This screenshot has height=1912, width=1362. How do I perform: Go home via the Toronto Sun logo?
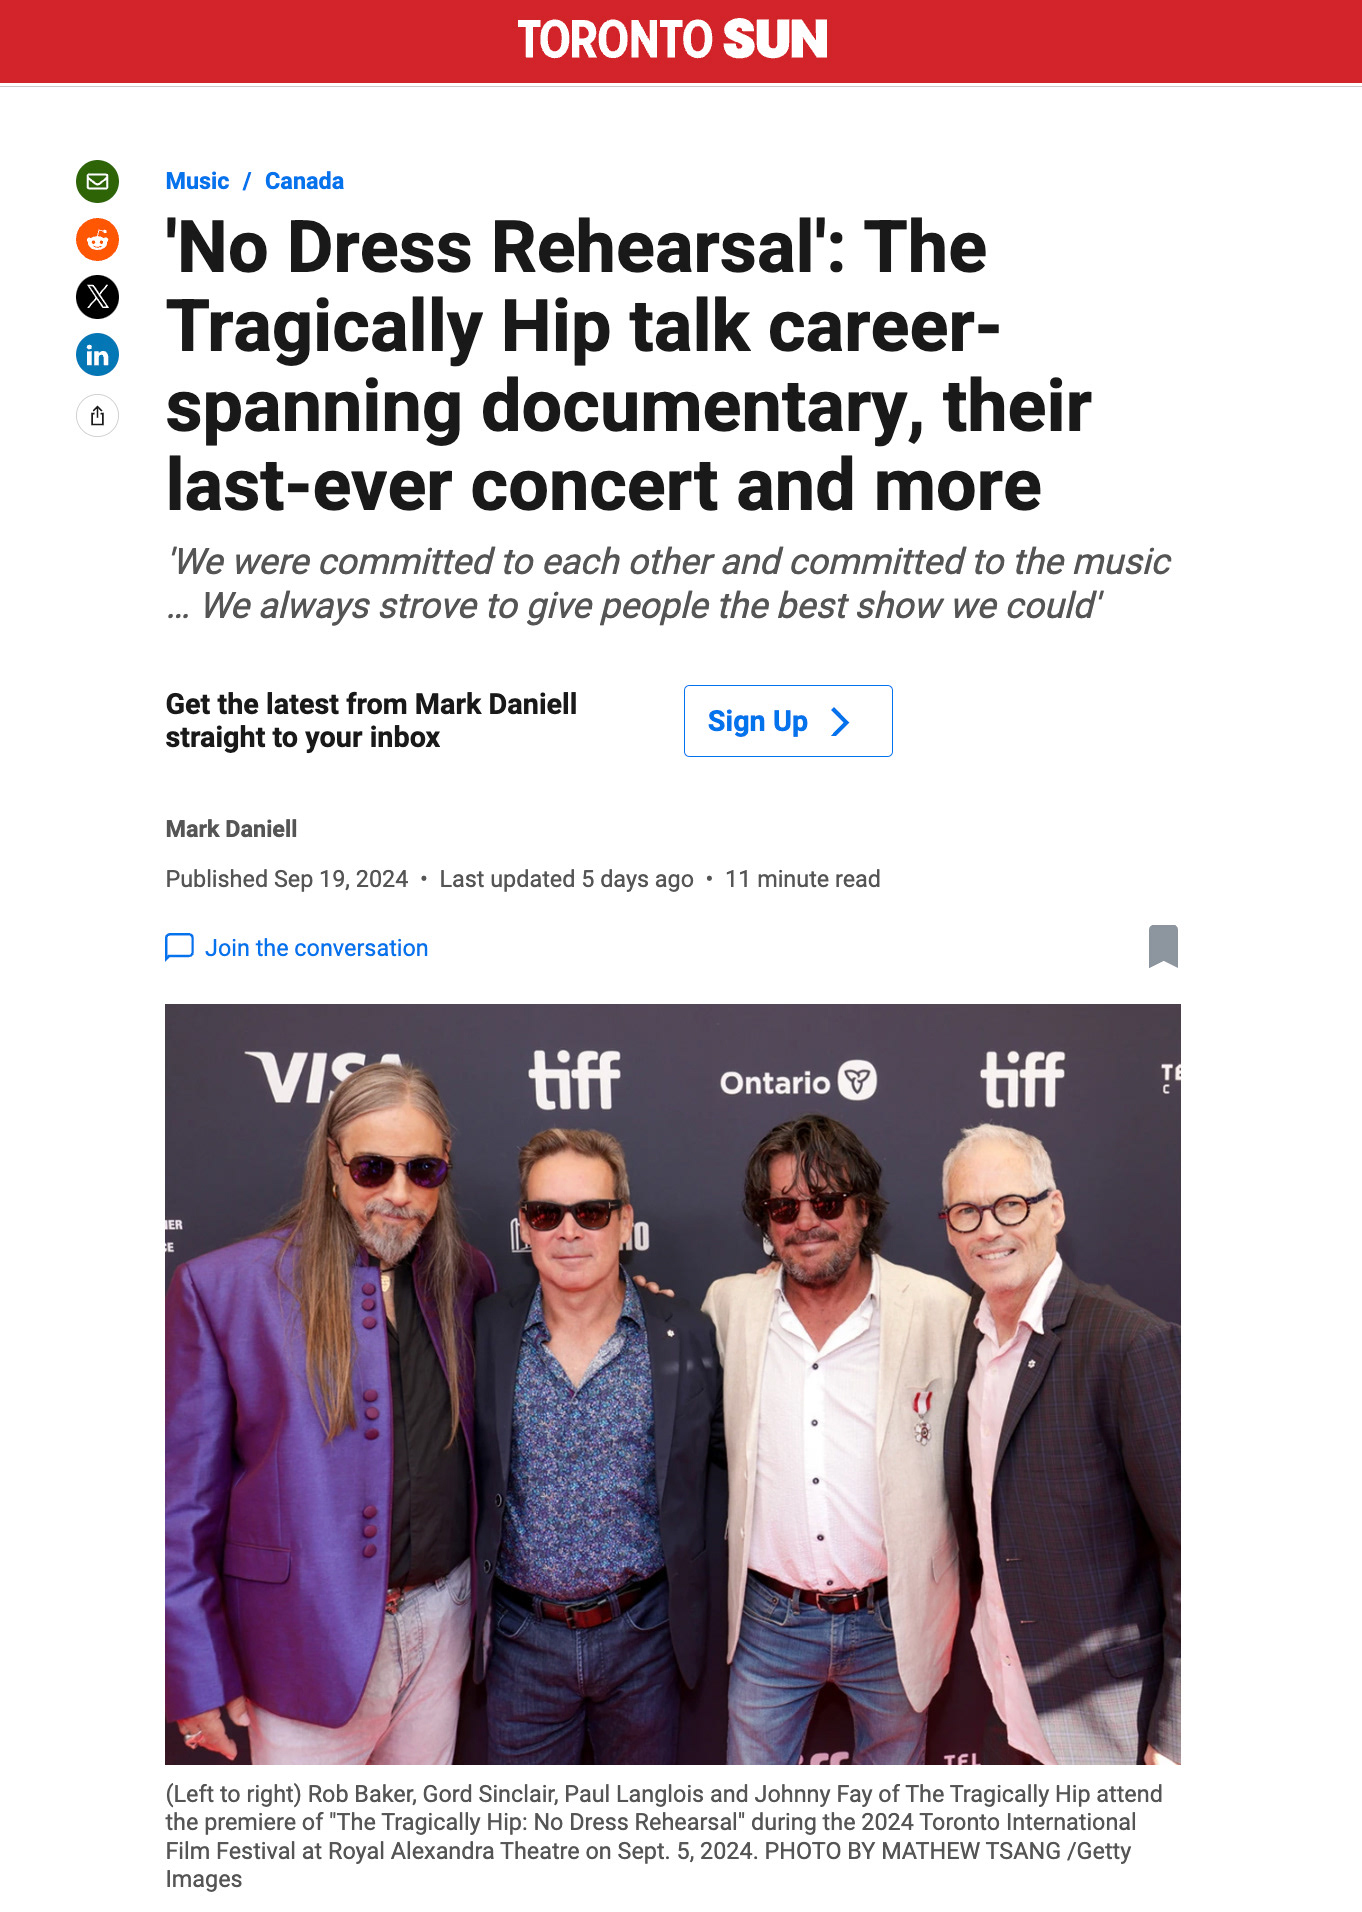pyautogui.click(x=673, y=40)
